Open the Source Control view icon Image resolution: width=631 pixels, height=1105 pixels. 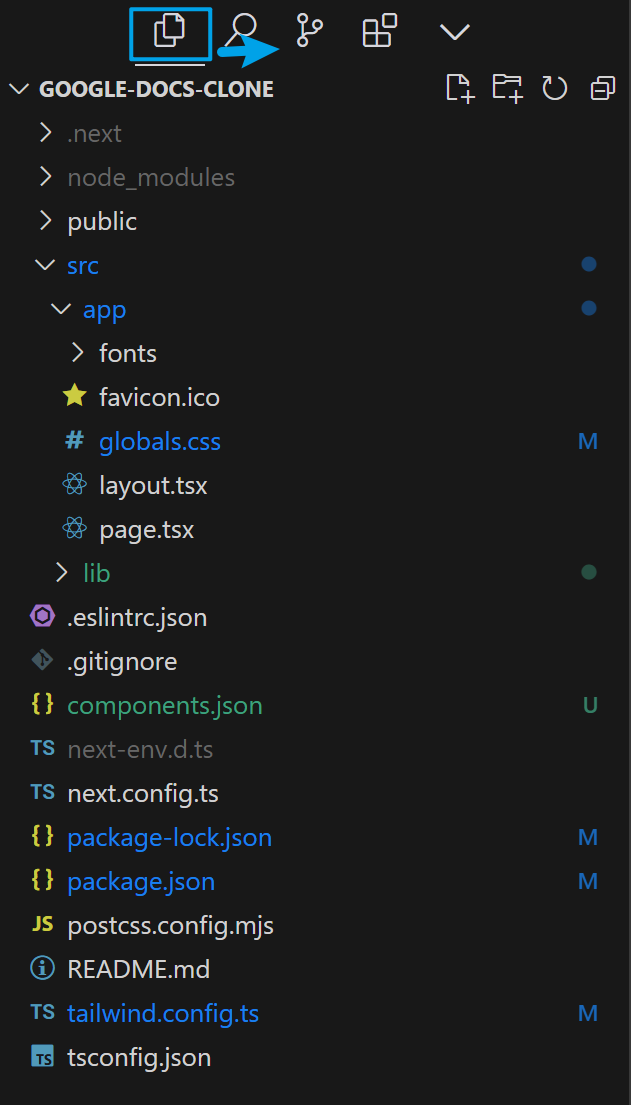[x=310, y=32]
